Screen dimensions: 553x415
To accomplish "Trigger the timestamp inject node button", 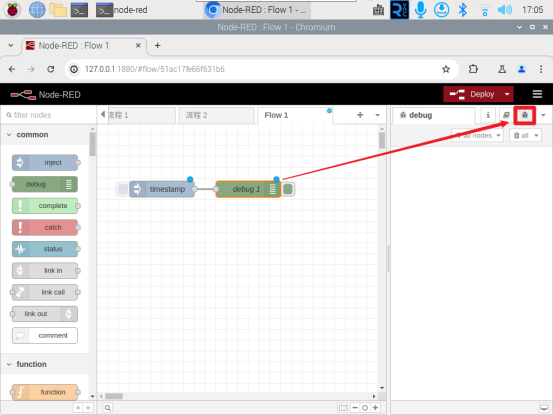I will coord(123,189).
